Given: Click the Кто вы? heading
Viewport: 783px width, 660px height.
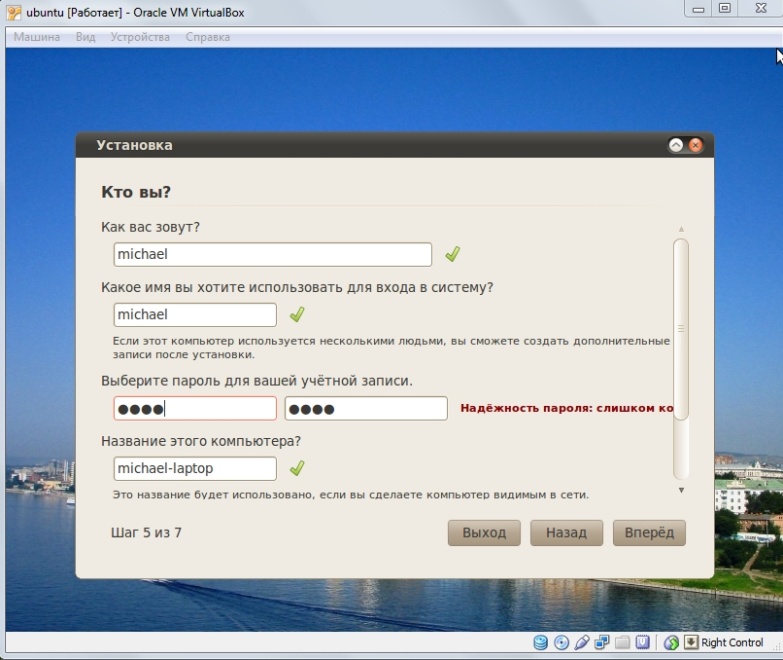Looking at the screenshot, I should 136,192.
